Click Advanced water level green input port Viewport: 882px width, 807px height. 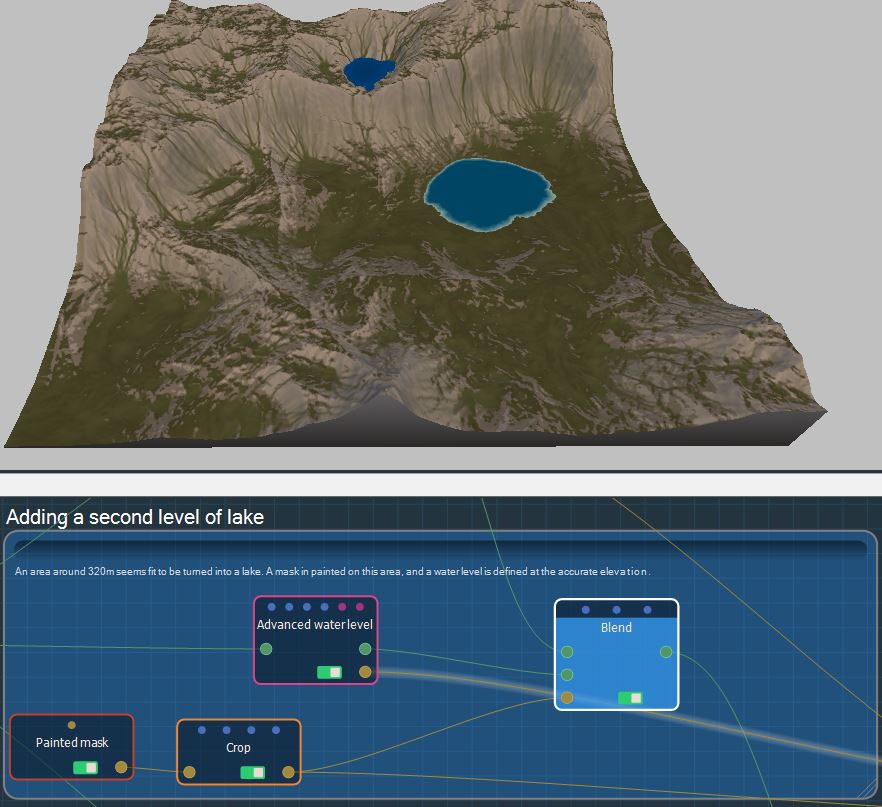coord(266,649)
